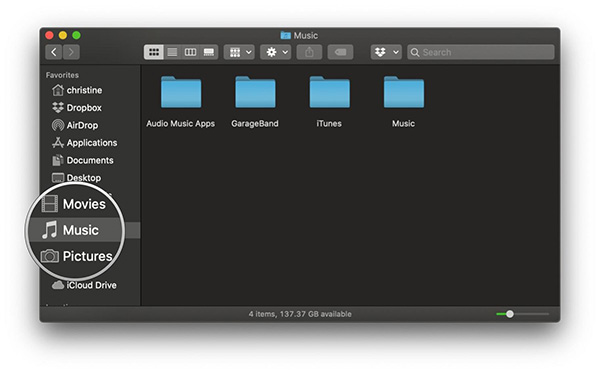Viewport: 600px width, 374px height.
Task: Switch to gallery view
Action: 209,52
